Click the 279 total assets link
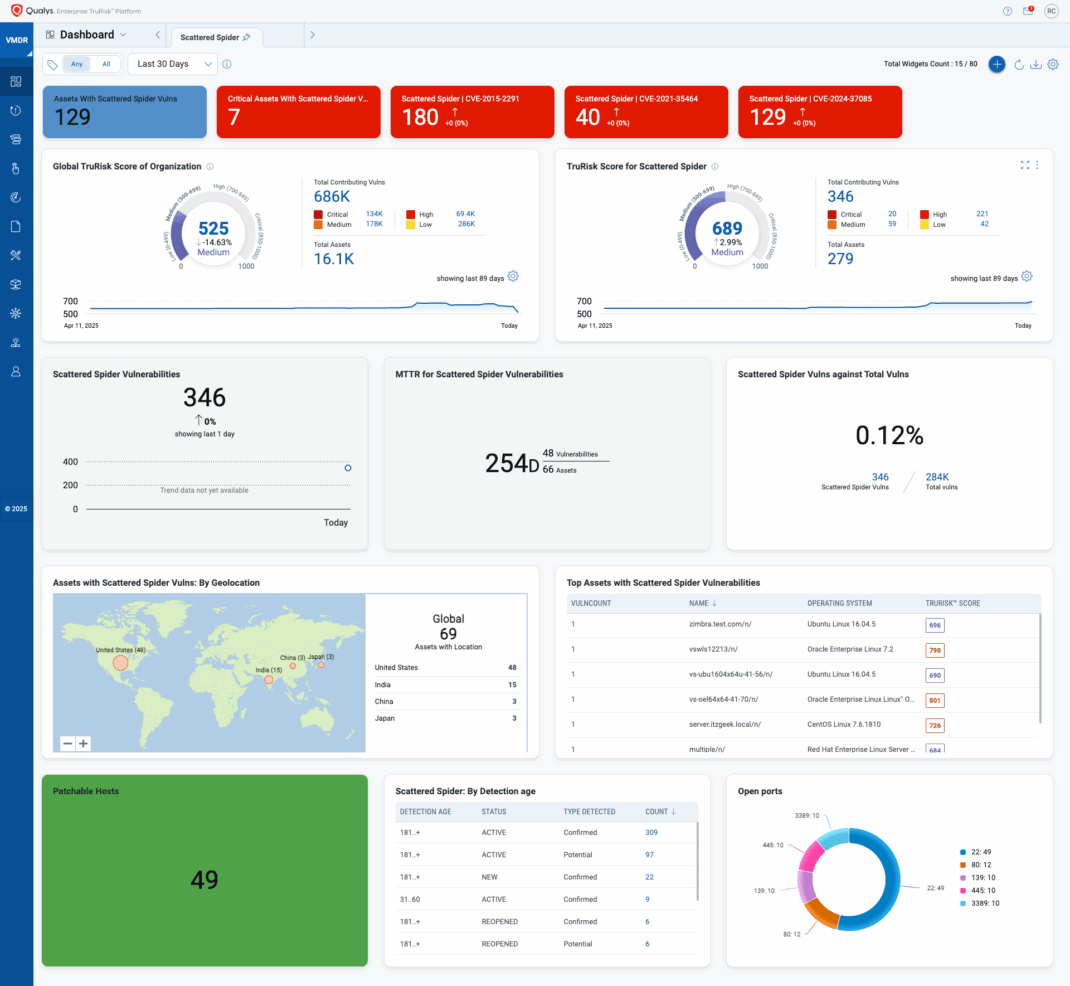 [840, 259]
